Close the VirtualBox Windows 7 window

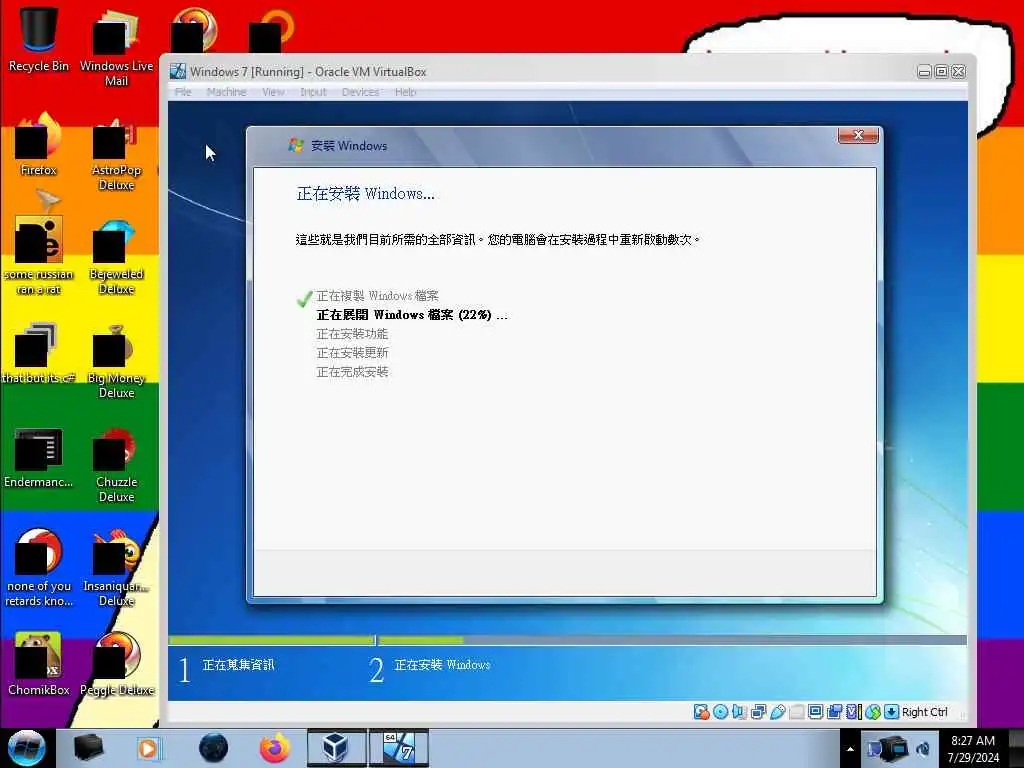click(x=958, y=72)
